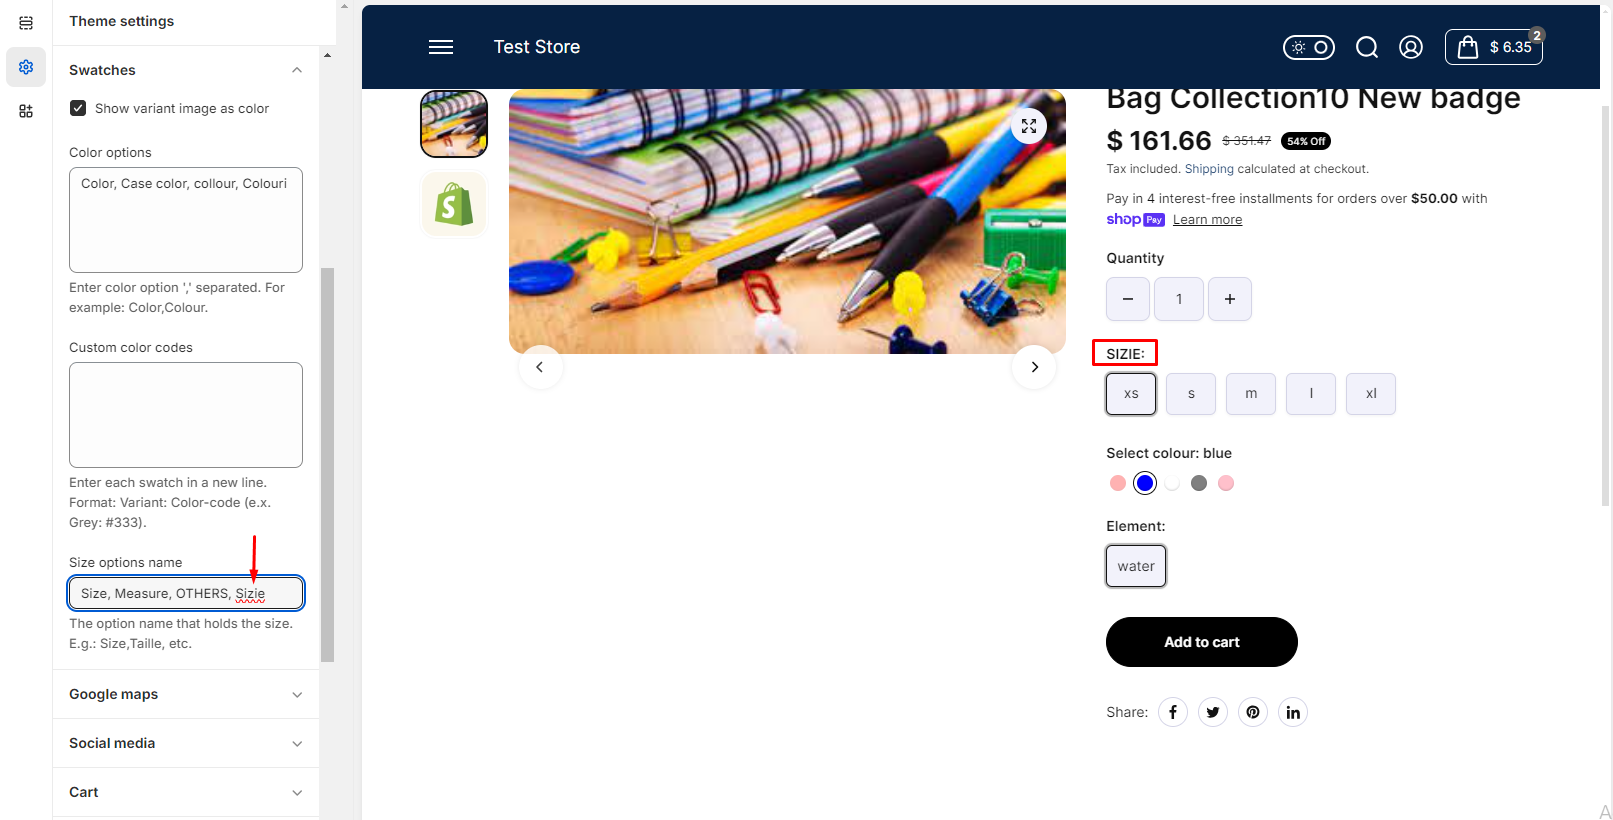Open the cart showing $ 6.35
Screen dimensions: 1613x820
(1494, 47)
